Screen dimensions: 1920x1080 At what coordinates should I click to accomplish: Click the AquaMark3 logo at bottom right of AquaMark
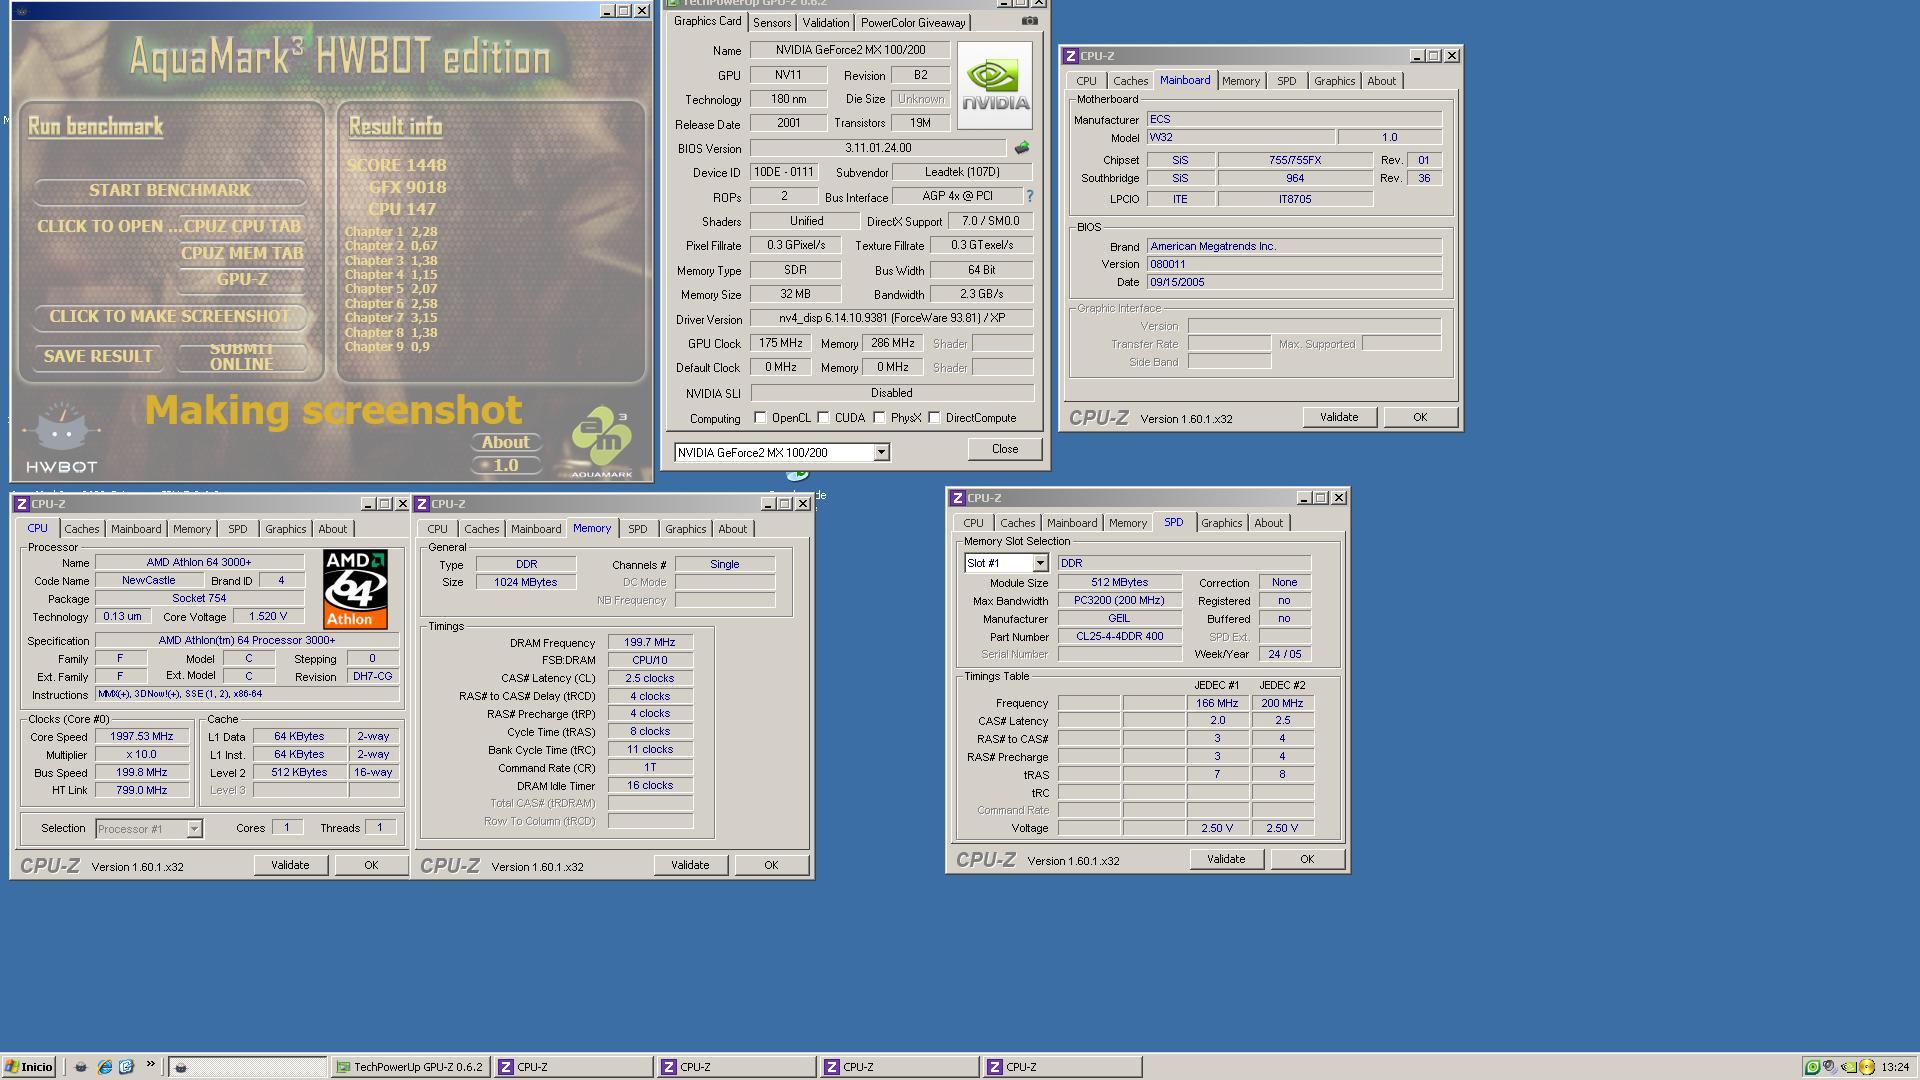601,441
